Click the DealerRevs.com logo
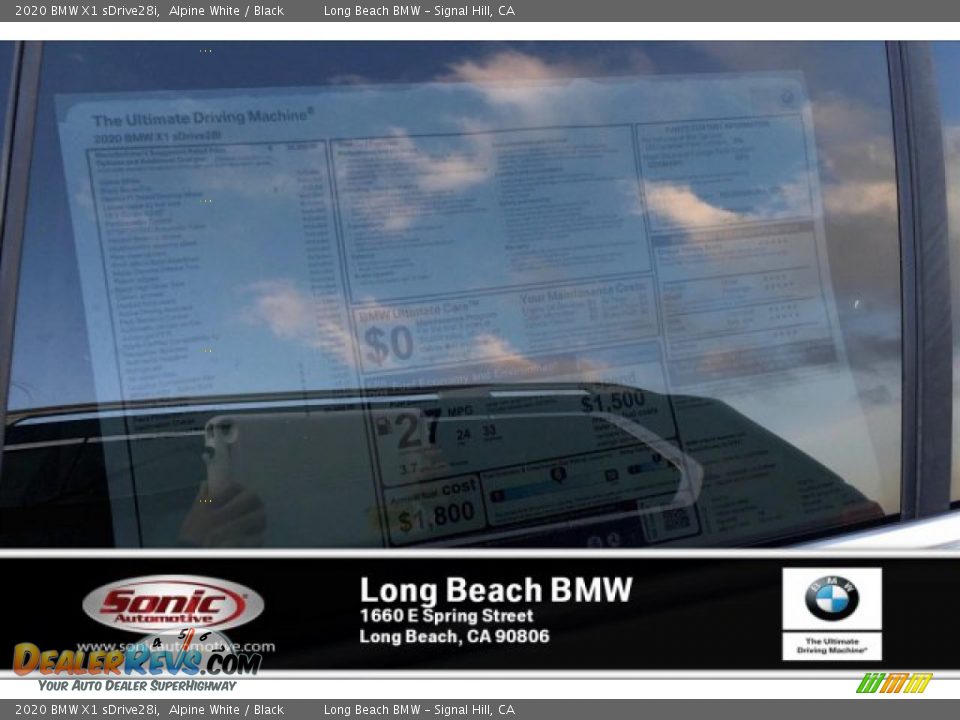 click(x=135, y=663)
